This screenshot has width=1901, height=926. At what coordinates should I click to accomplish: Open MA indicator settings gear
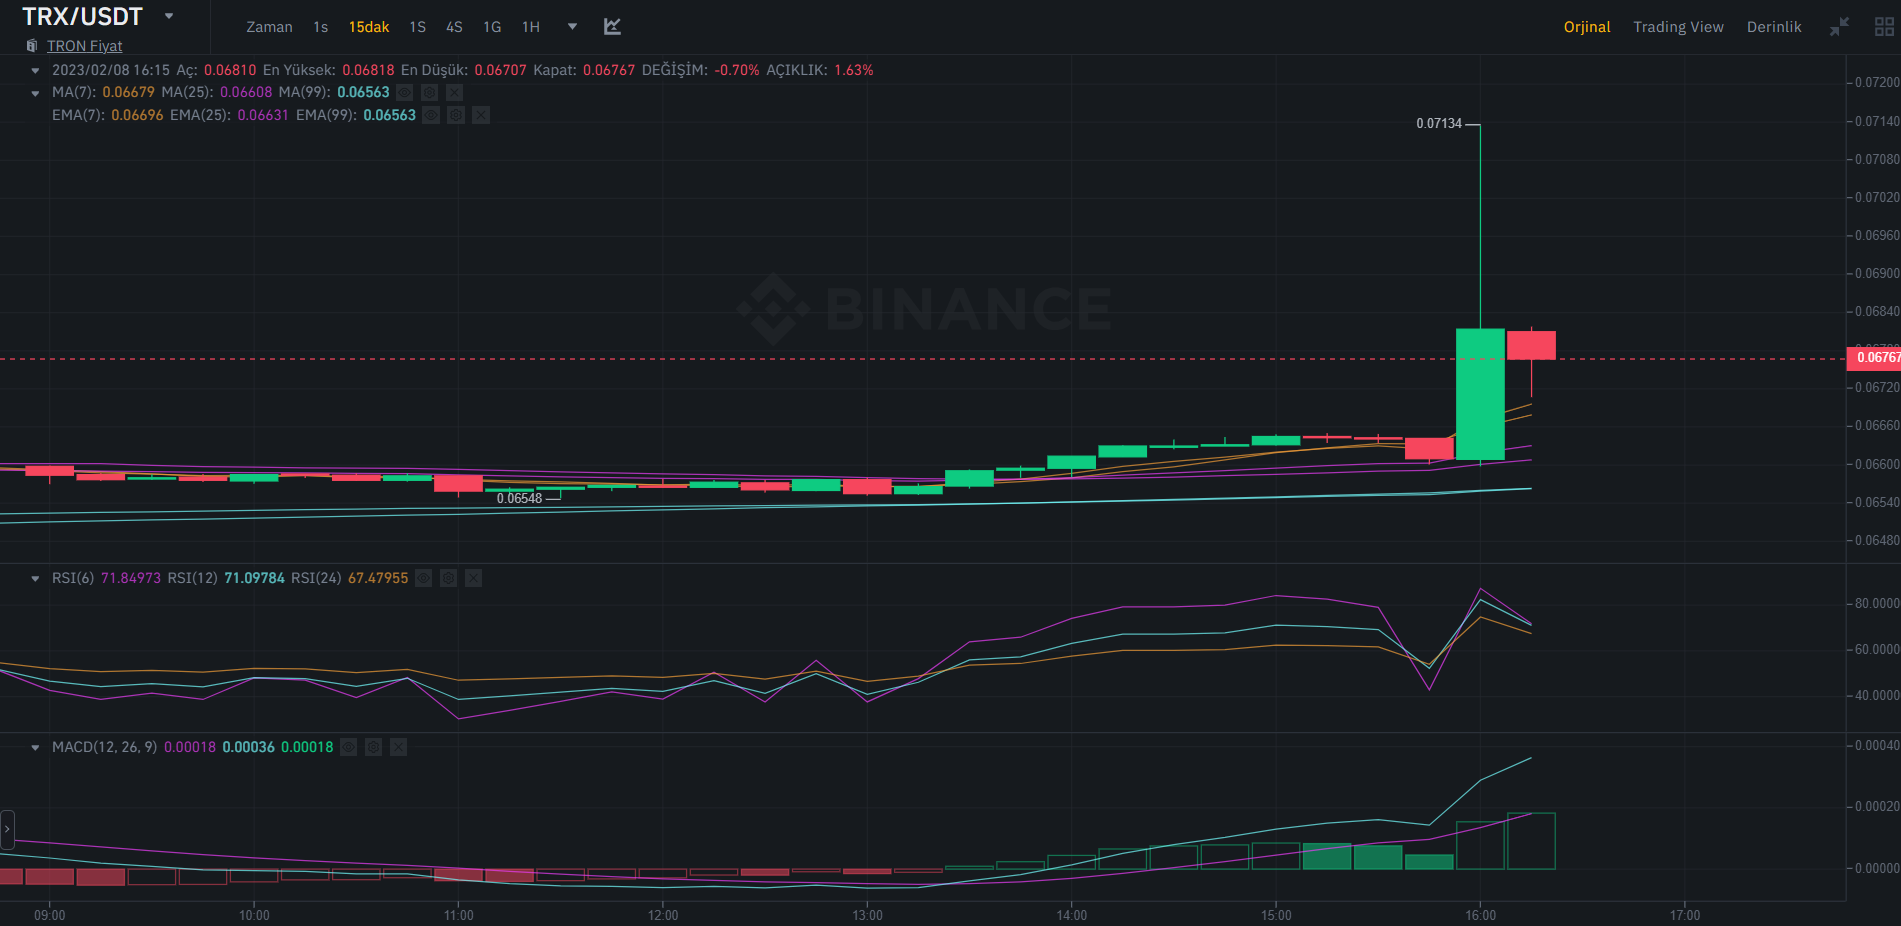429,92
